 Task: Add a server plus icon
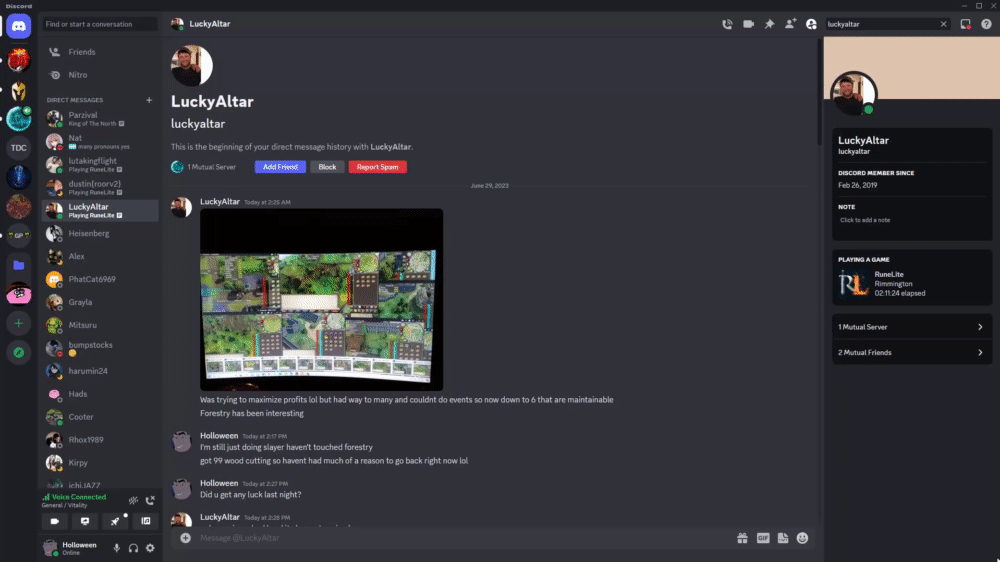coord(18,323)
